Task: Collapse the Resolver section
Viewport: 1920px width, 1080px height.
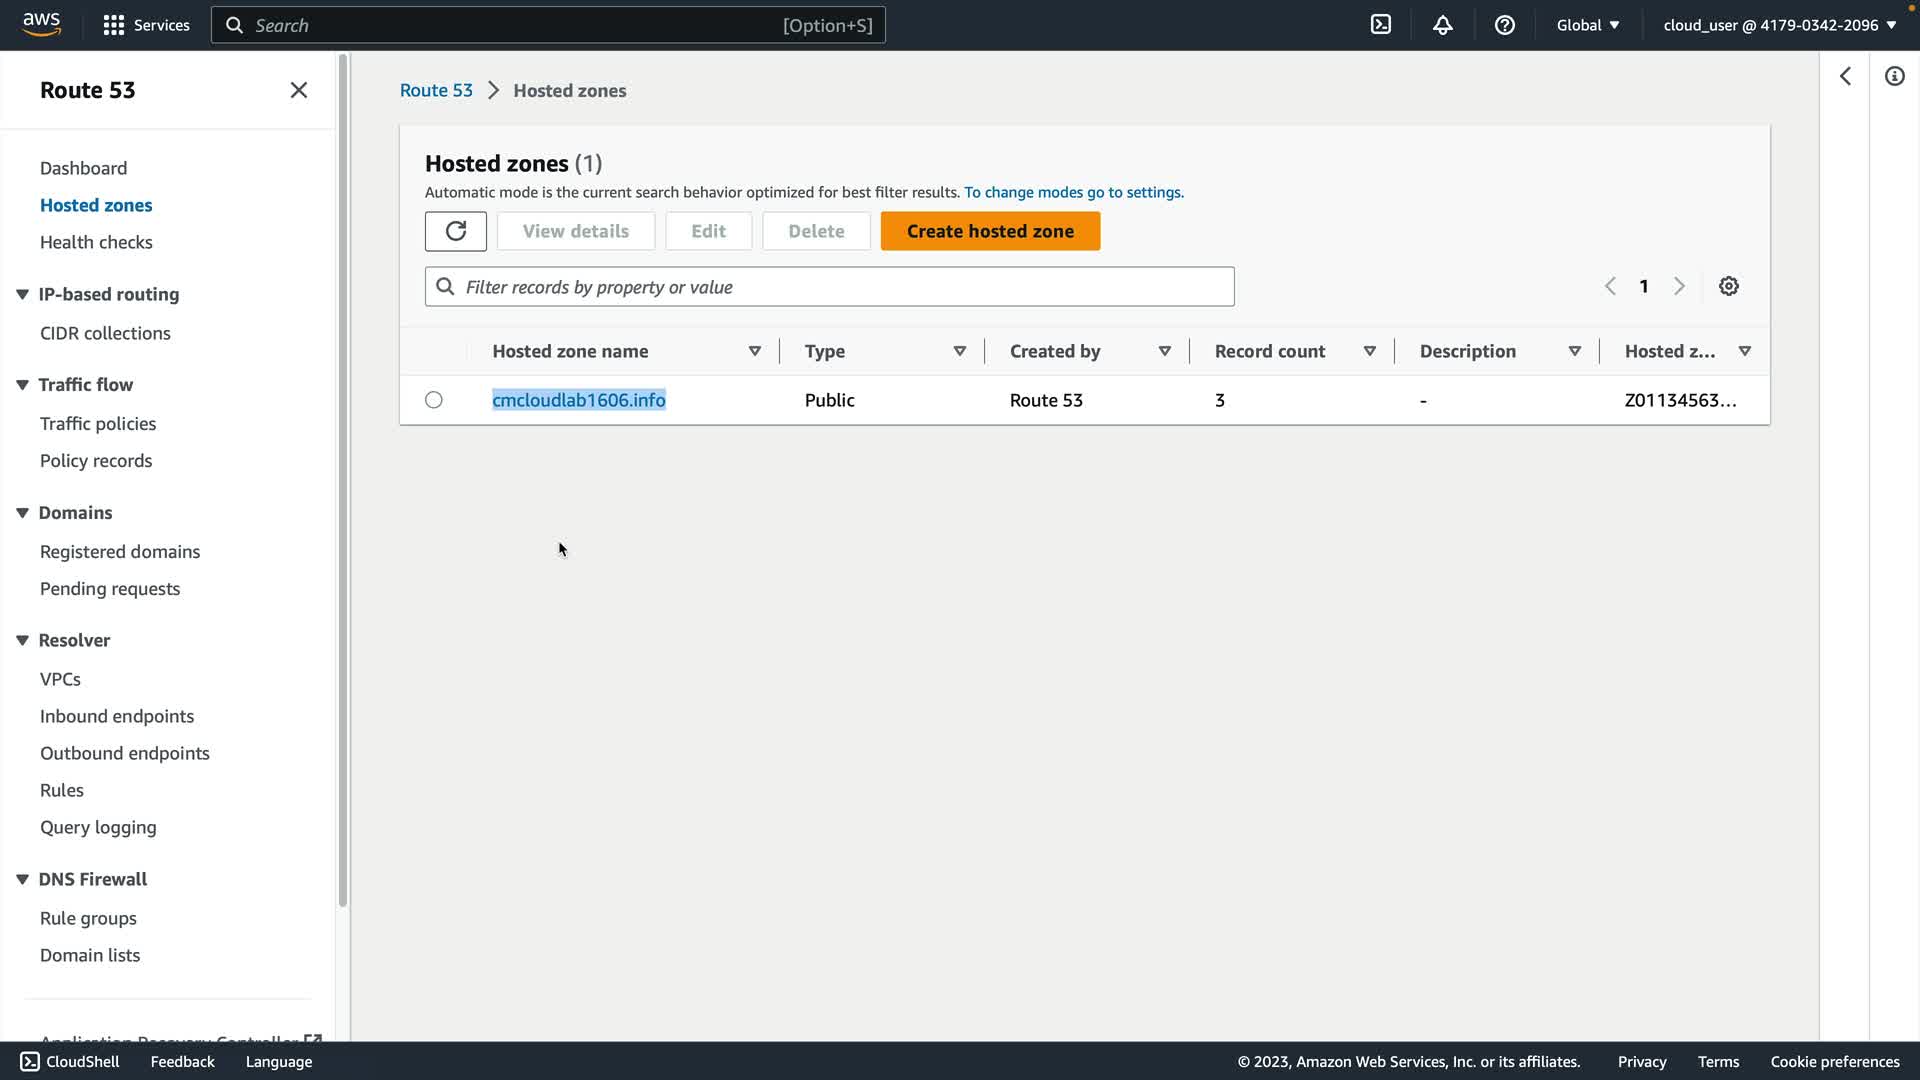Action: (x=22, y=640)
